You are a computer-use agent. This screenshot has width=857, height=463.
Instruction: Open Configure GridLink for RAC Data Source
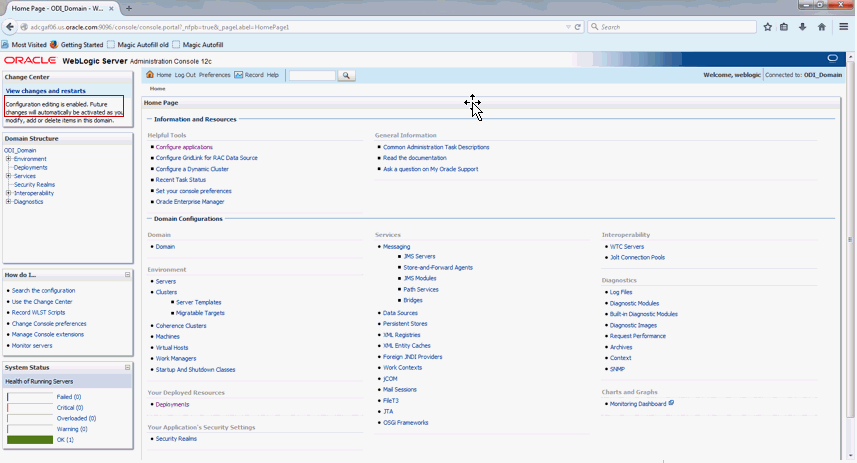click(207, 158)
